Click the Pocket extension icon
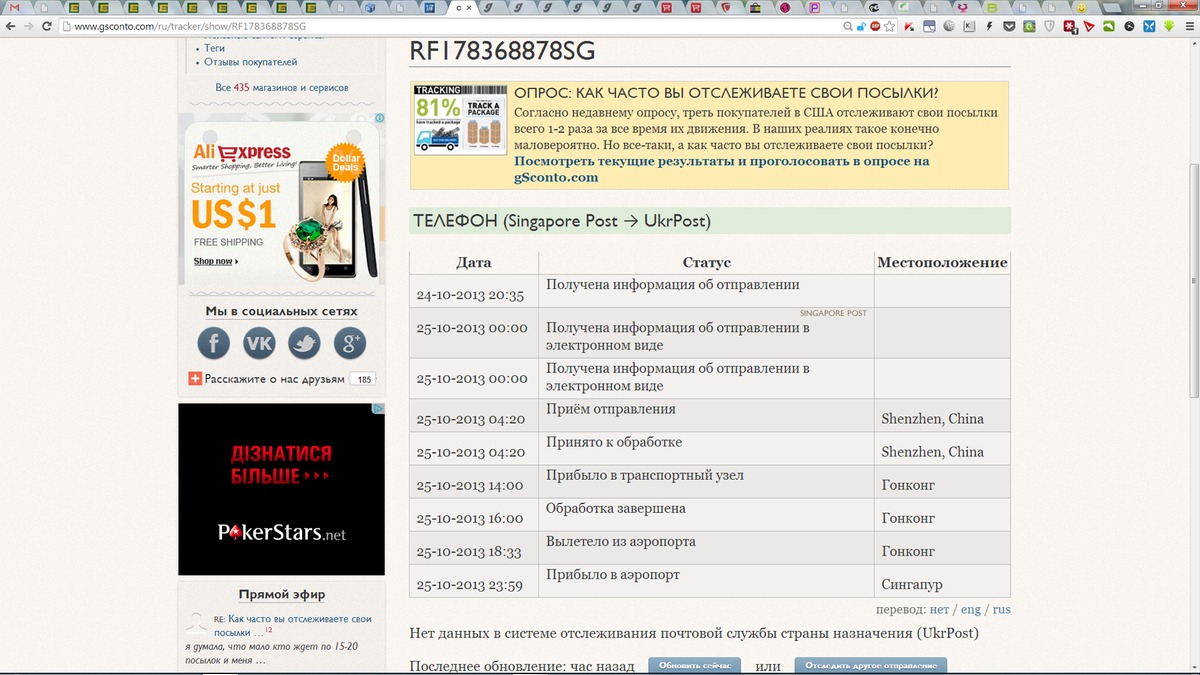Viewport: 1200px width, 675px height. pyautogui.click(x=1008, y=26)
